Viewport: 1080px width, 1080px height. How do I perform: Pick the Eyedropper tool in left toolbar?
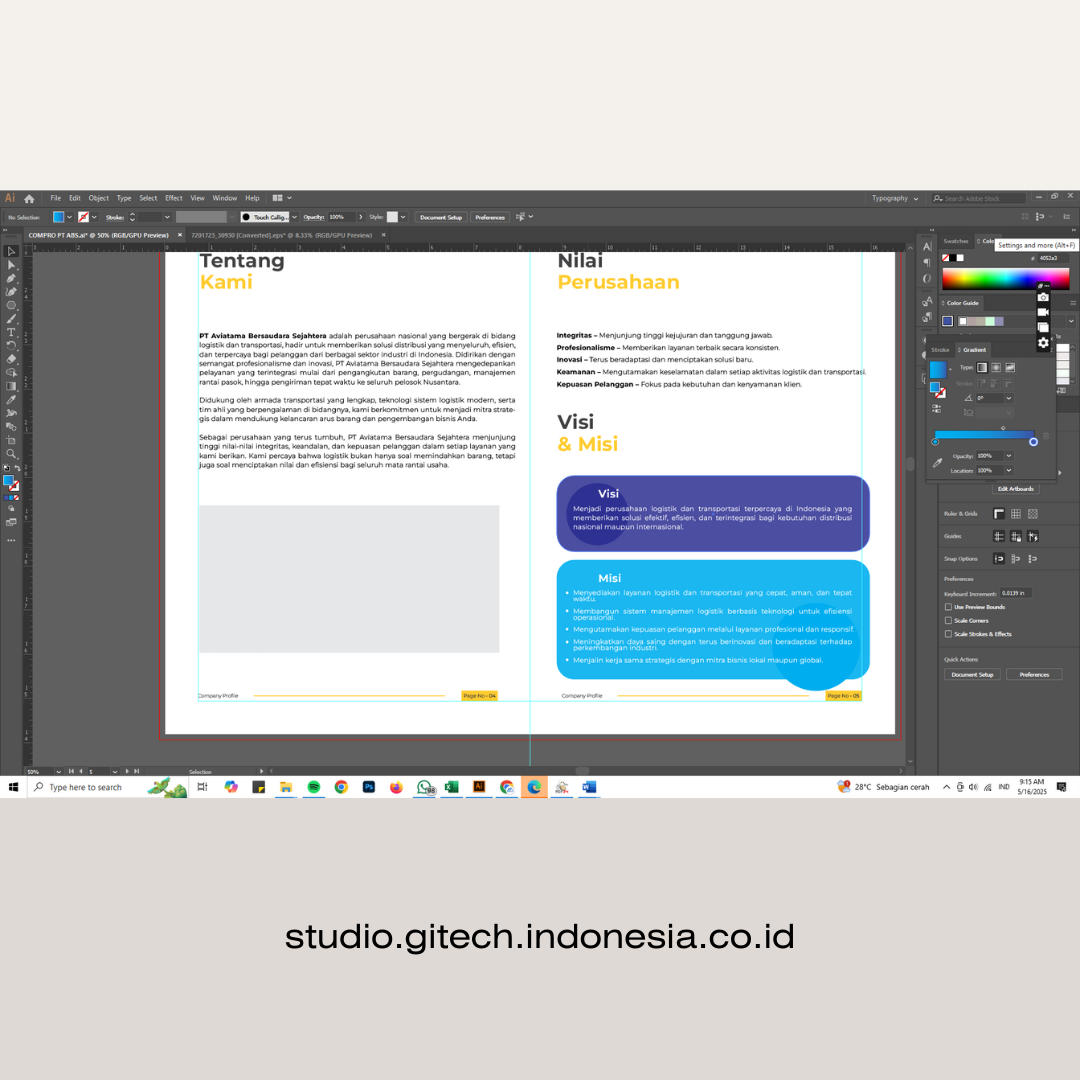click(x=11, y=399)
